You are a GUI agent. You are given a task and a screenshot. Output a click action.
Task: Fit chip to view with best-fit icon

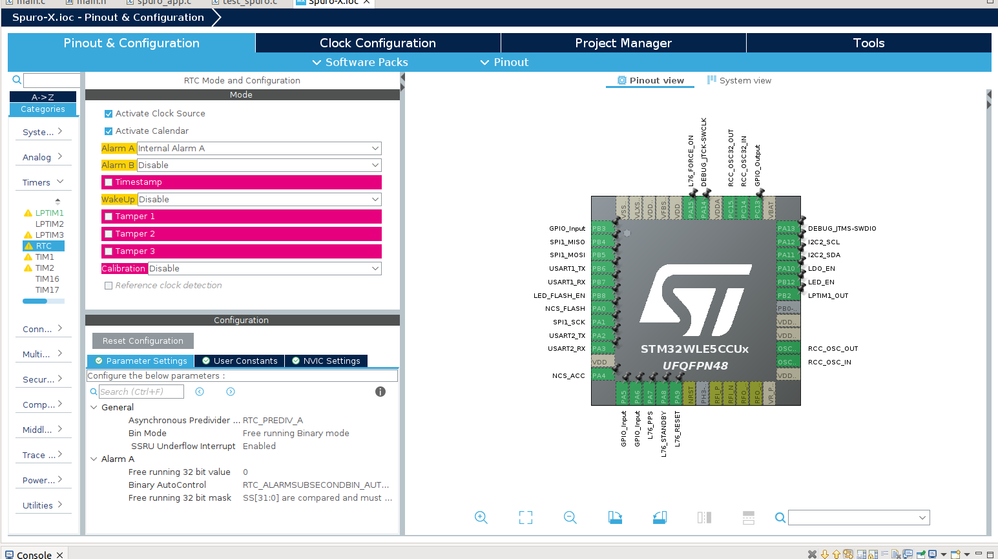525,518
